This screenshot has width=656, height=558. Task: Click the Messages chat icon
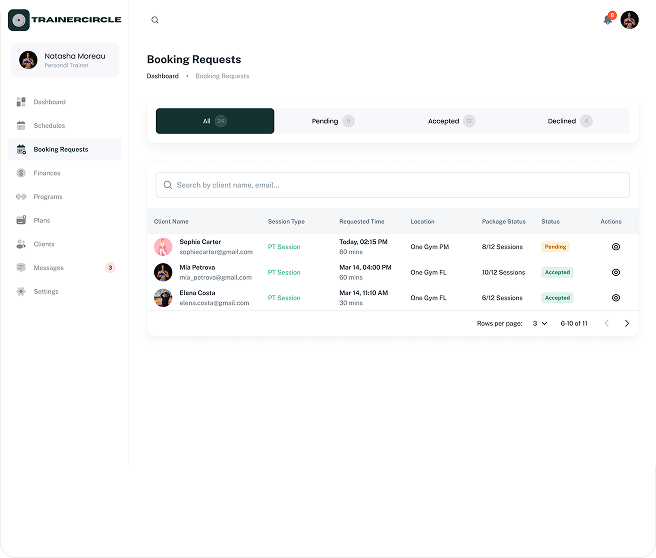click(x=21, y=268)
